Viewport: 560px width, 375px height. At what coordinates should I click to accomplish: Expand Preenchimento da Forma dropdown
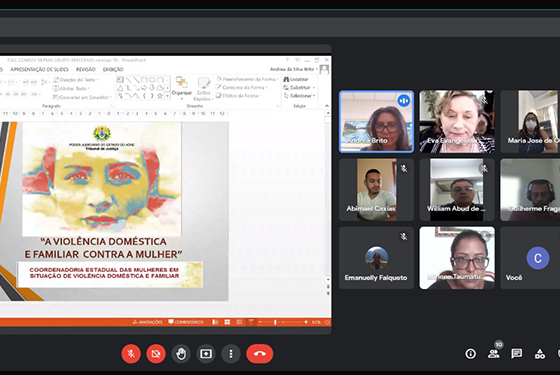(247, 79)
